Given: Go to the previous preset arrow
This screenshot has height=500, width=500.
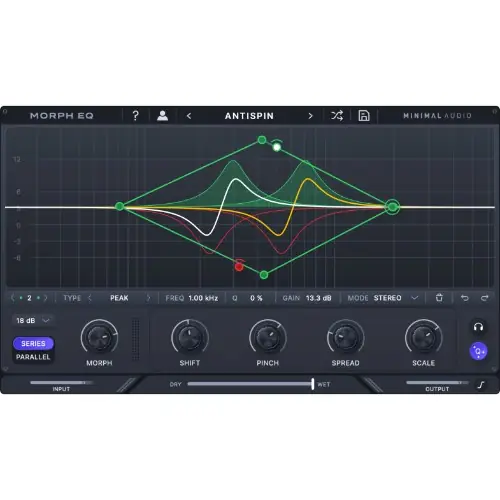Looking at the screenshot, I should (x=189, y=116).
